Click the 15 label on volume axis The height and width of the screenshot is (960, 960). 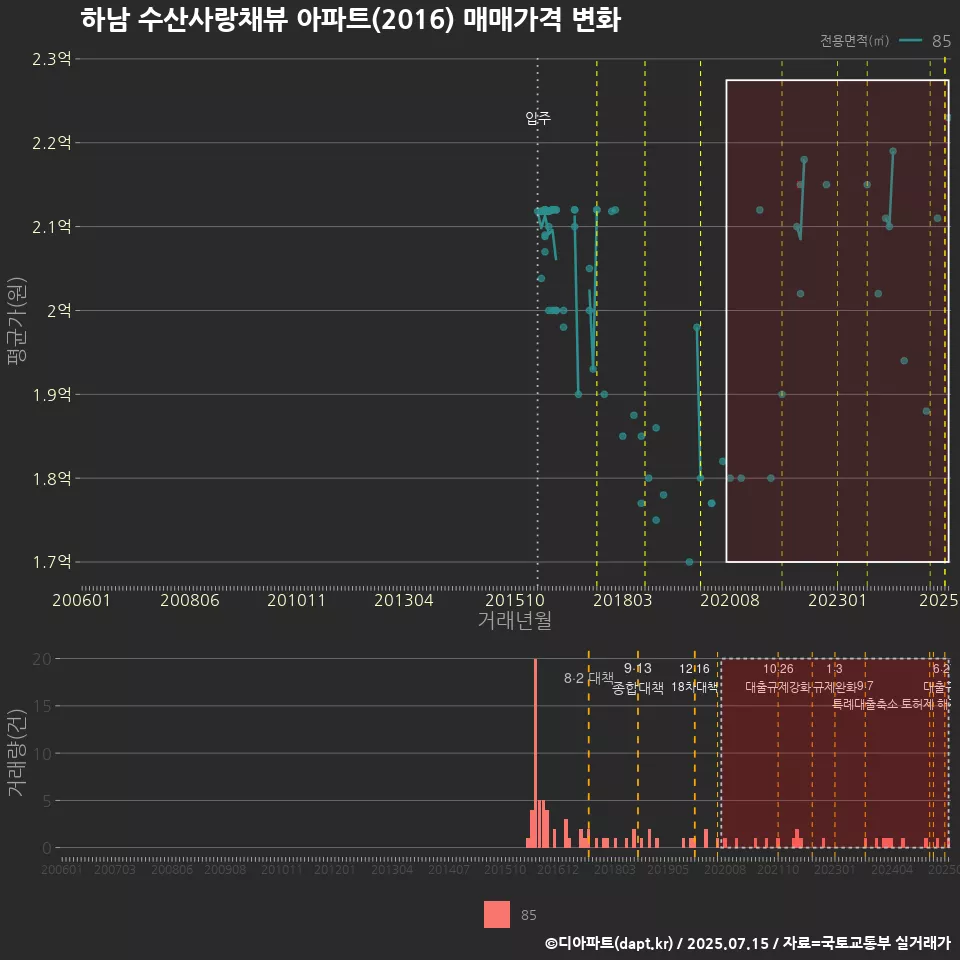pyautogui.click(x=42, y=706)
